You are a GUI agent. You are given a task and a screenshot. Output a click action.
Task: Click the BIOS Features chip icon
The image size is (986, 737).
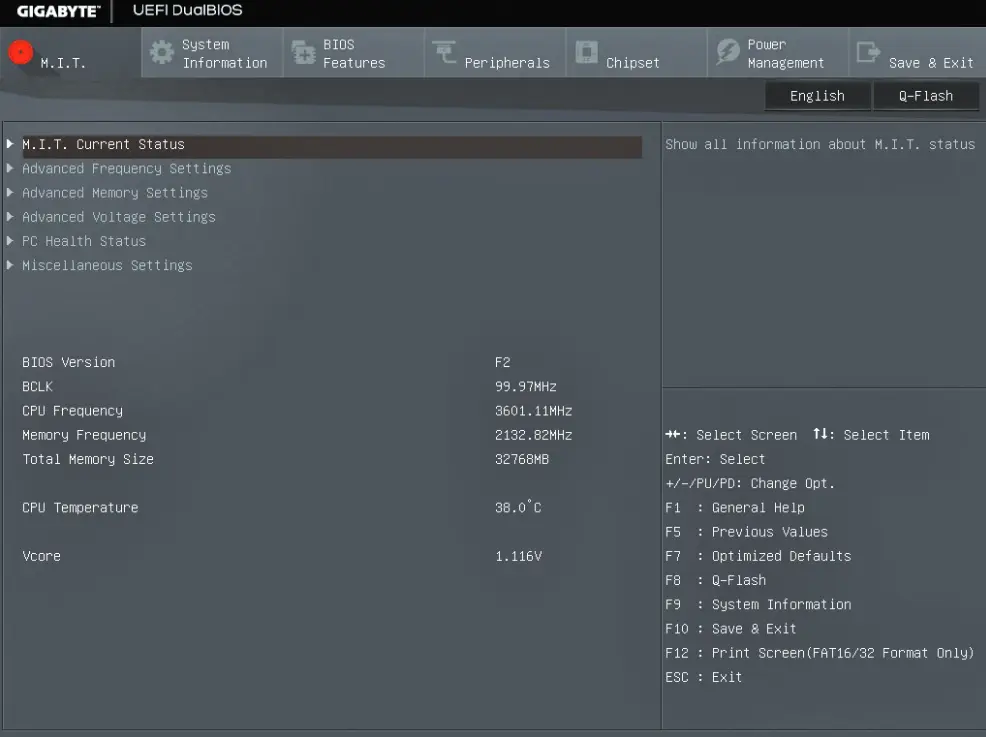pos(302,53)
